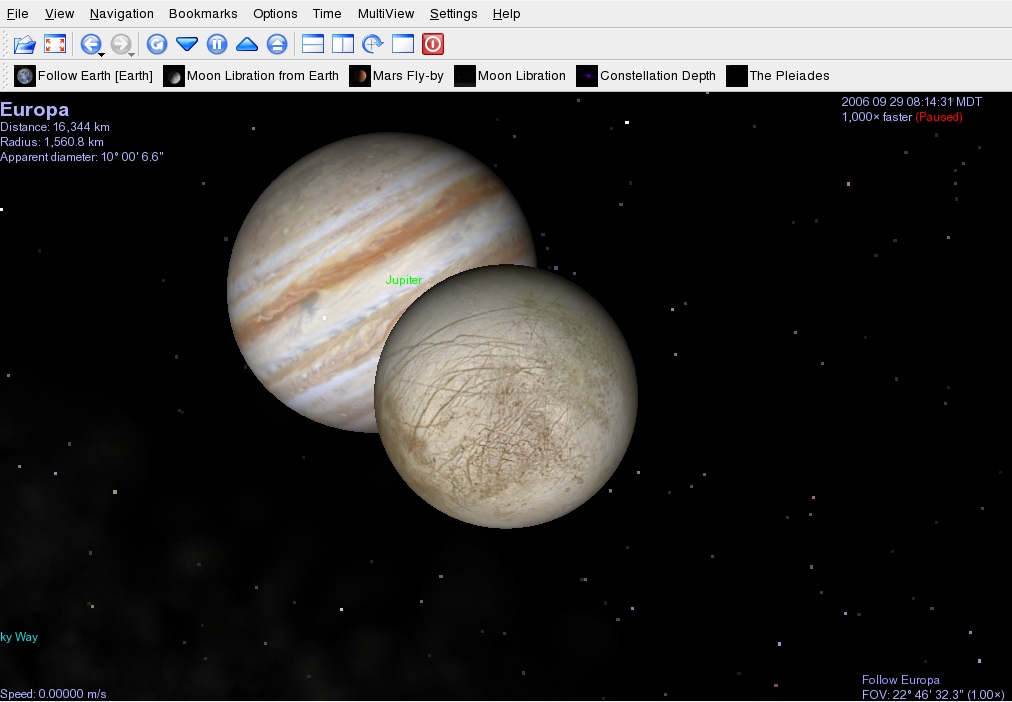Screen dimensions: 1012x702
Task: Cycle to the next view
Action: [373, 44]
